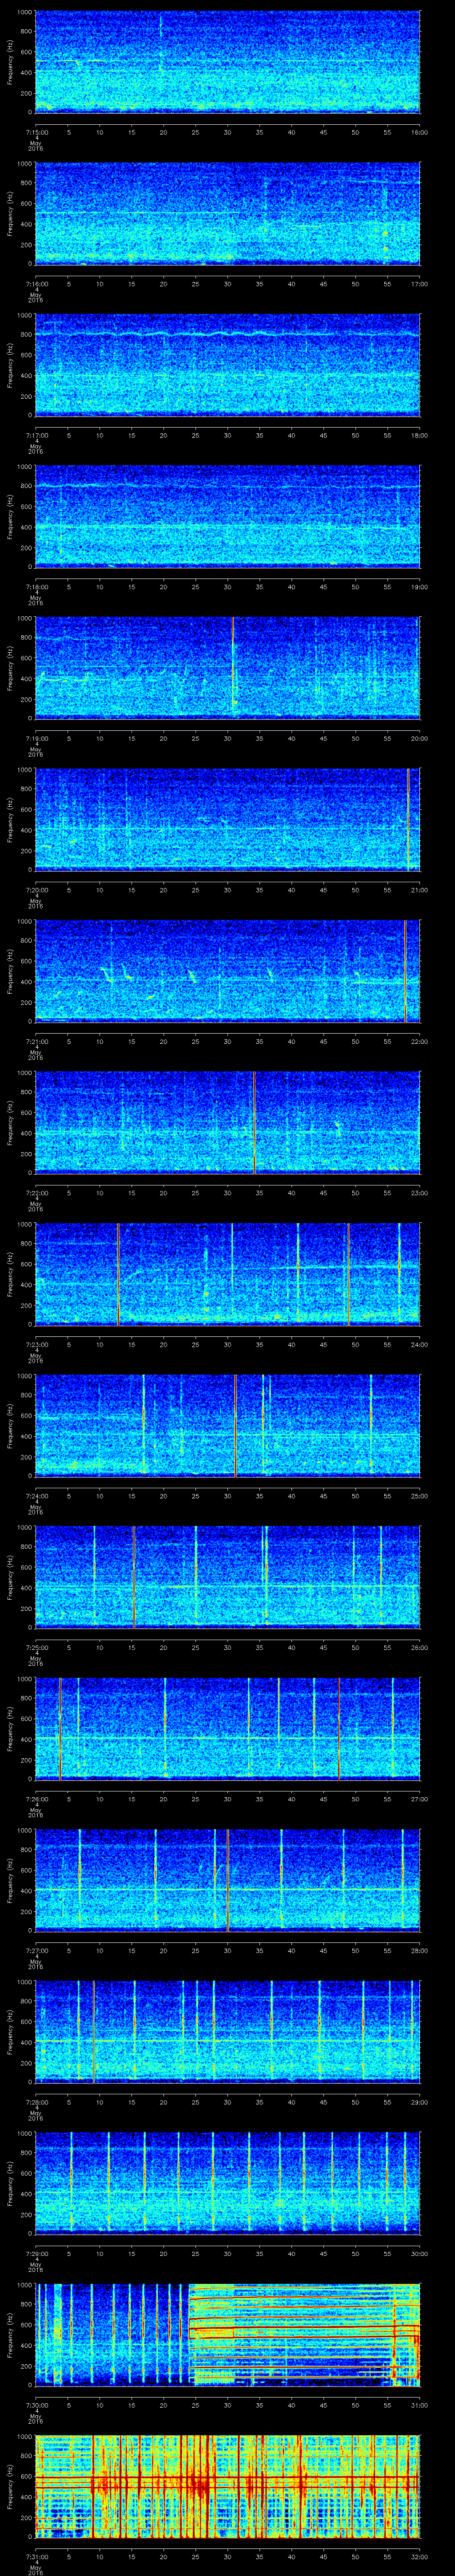Click the "16:00" end label of first panel
Screen dimensions: 455x2576
pos(419,132)
